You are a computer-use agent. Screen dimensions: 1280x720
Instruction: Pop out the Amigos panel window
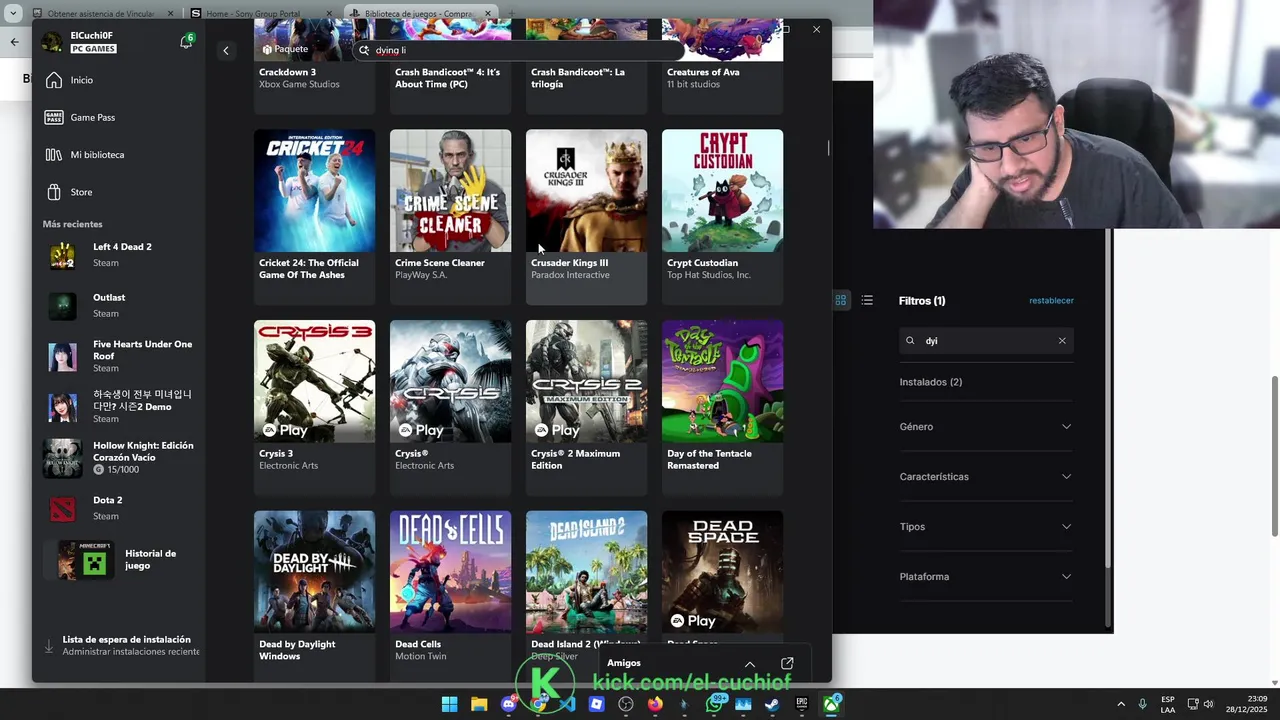[787, 664]
